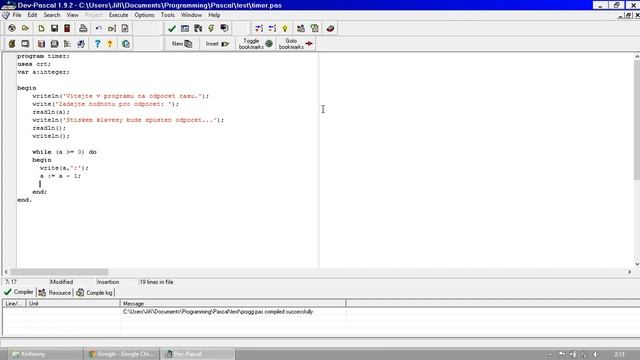Click the editor horizontal scrollbar thumb
The height and width of the screenshot is (360, 640).
pos(59,272)
